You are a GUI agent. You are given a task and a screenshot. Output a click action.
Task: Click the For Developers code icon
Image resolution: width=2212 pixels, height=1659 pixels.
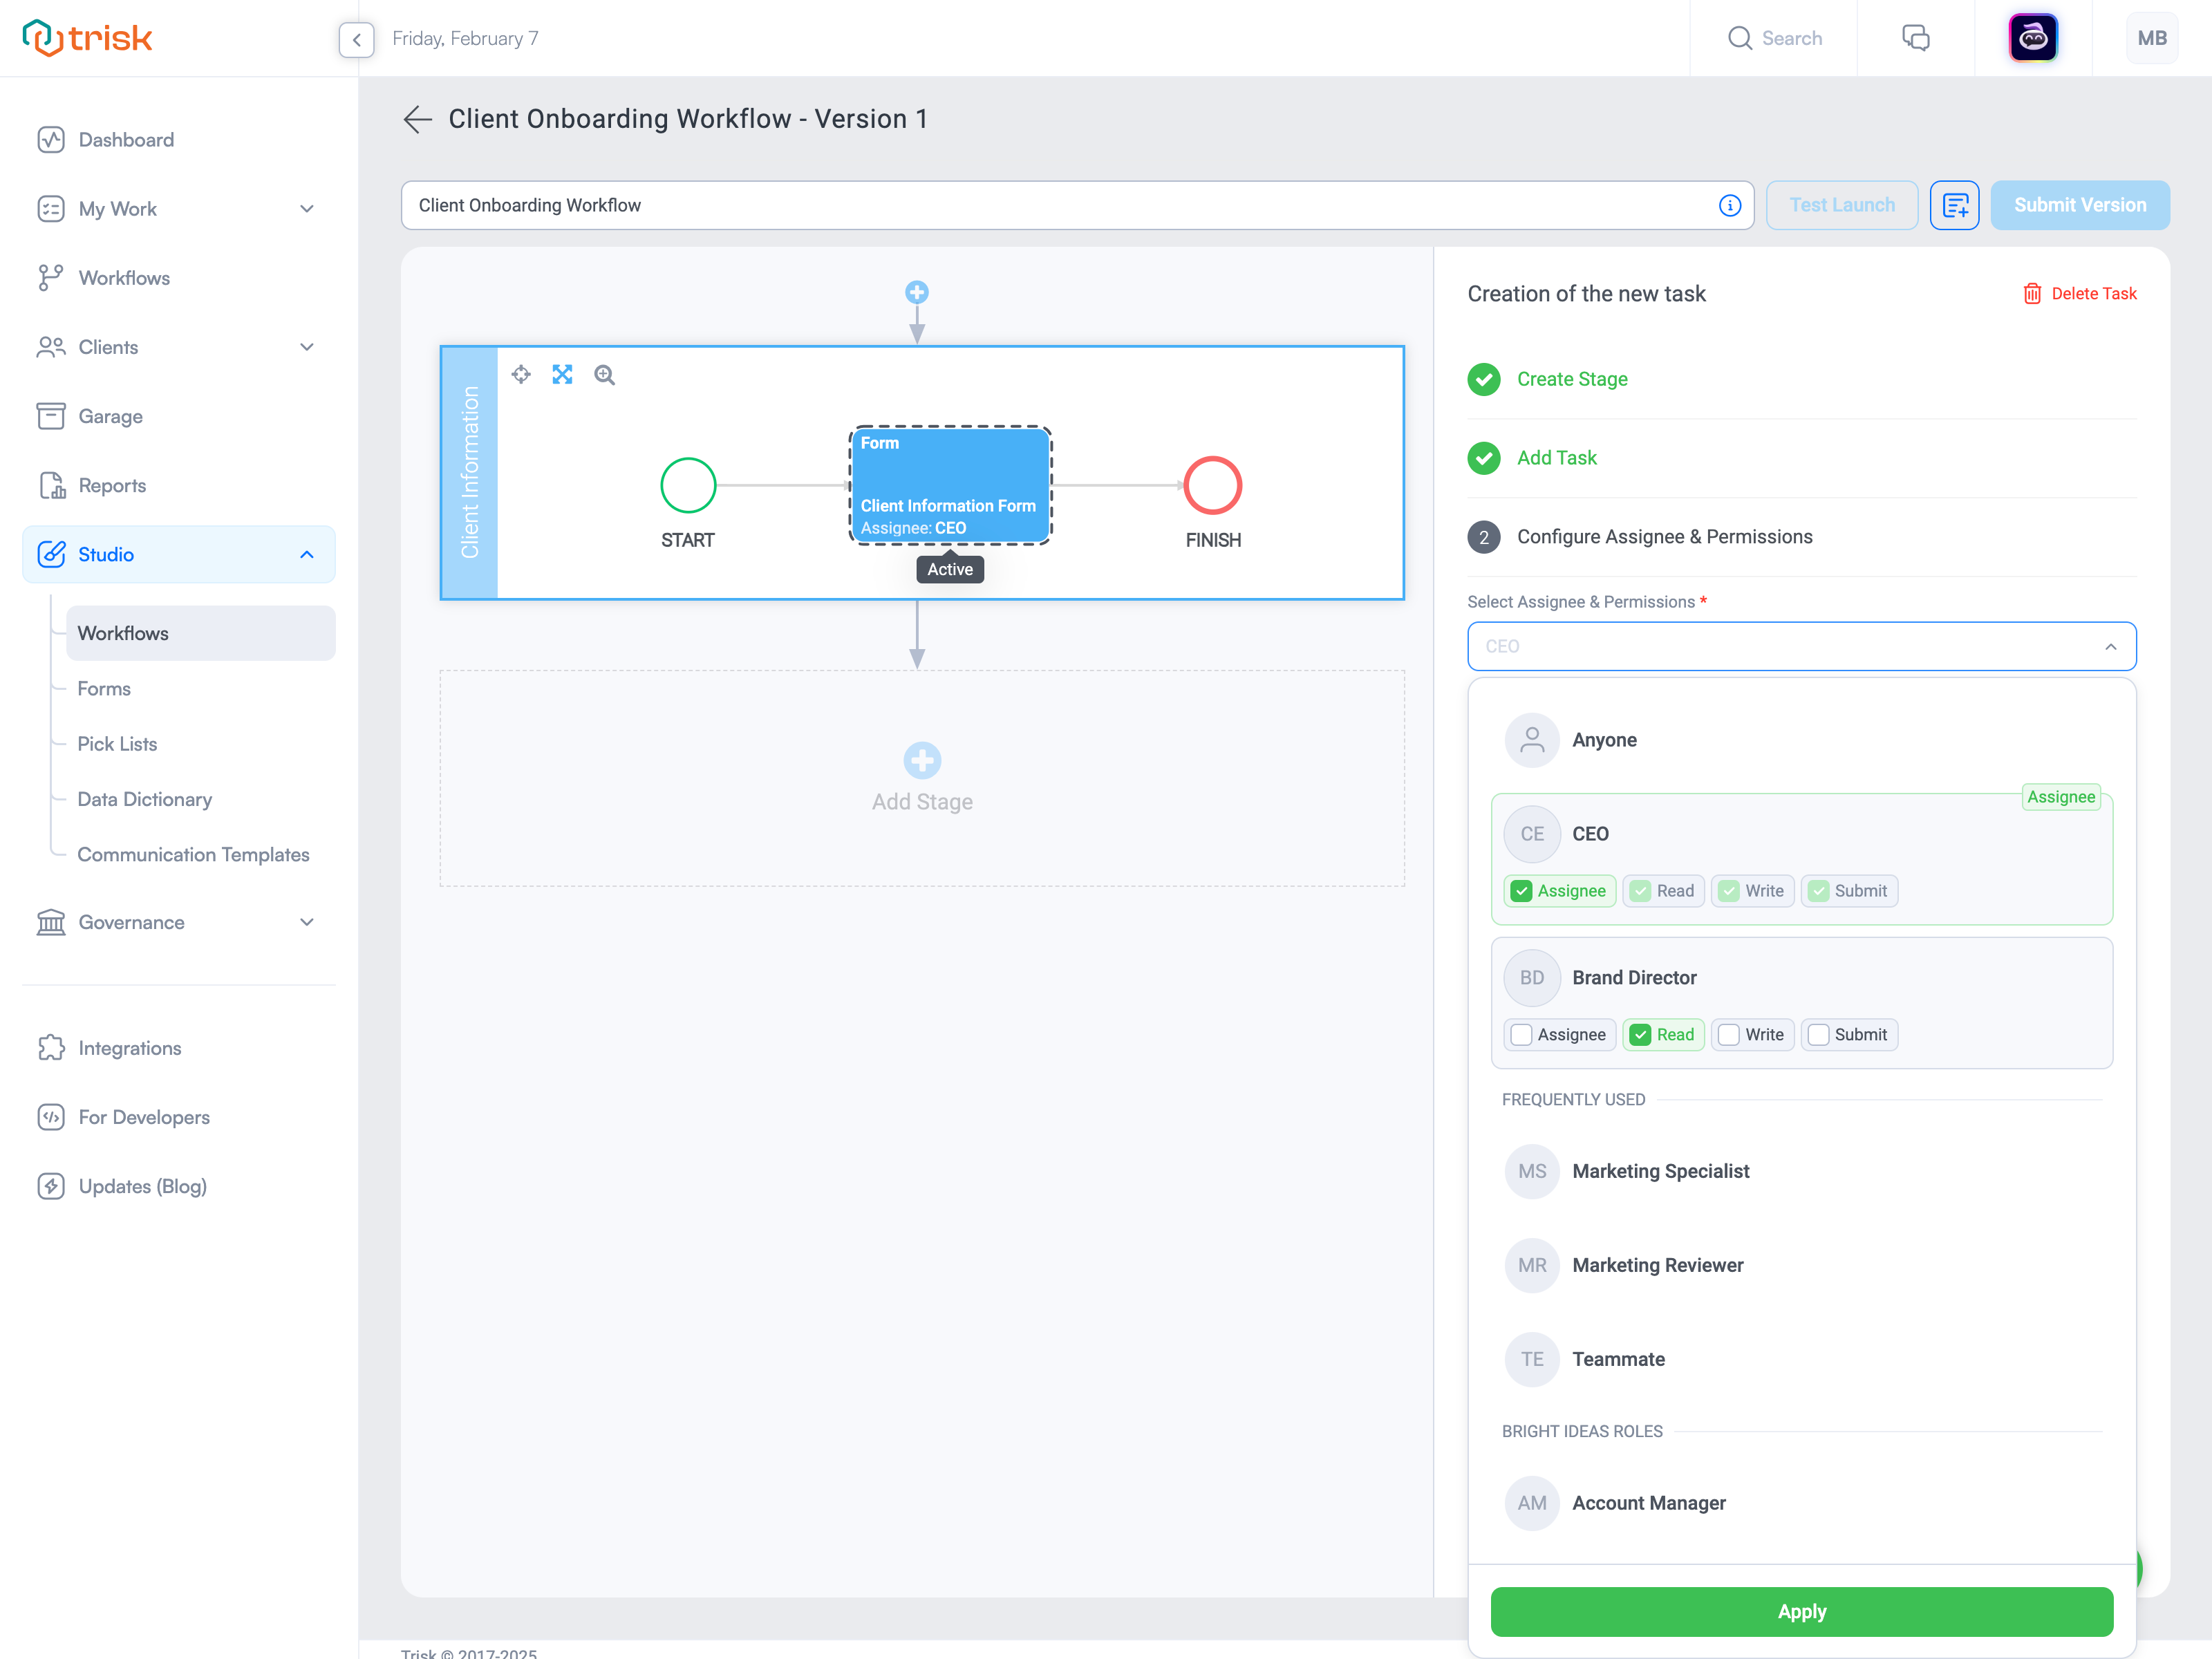point(51,1117)
